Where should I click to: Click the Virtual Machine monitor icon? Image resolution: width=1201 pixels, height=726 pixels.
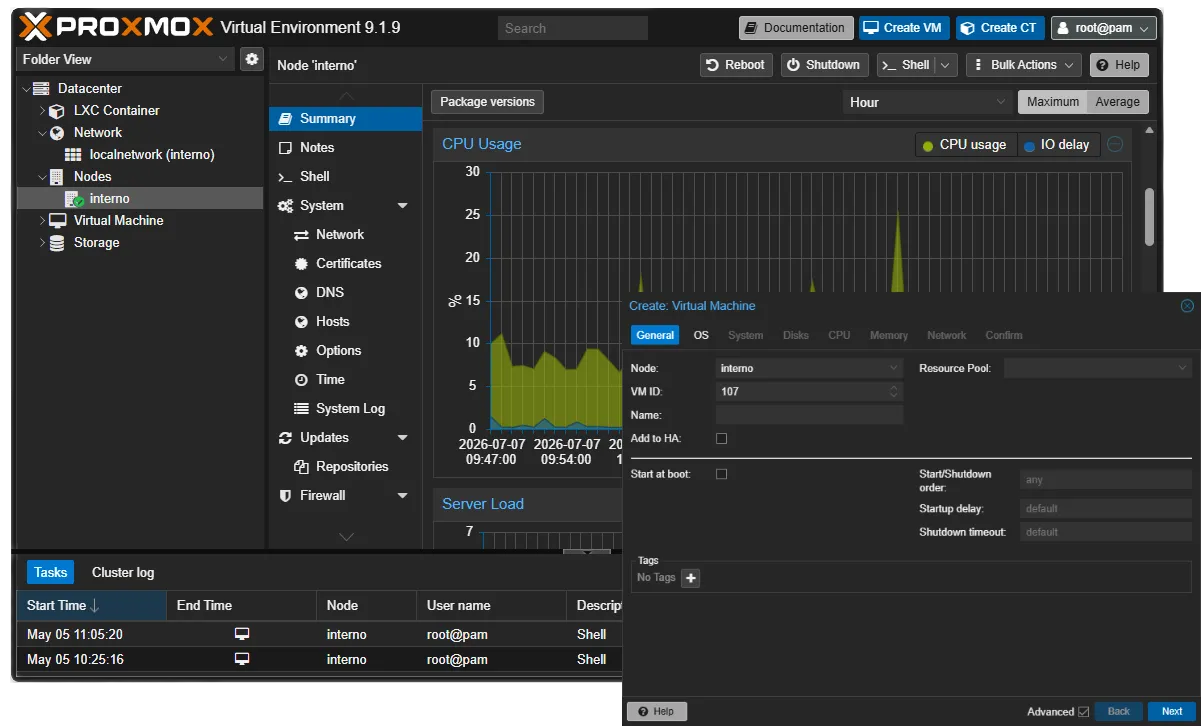[57, 221]
